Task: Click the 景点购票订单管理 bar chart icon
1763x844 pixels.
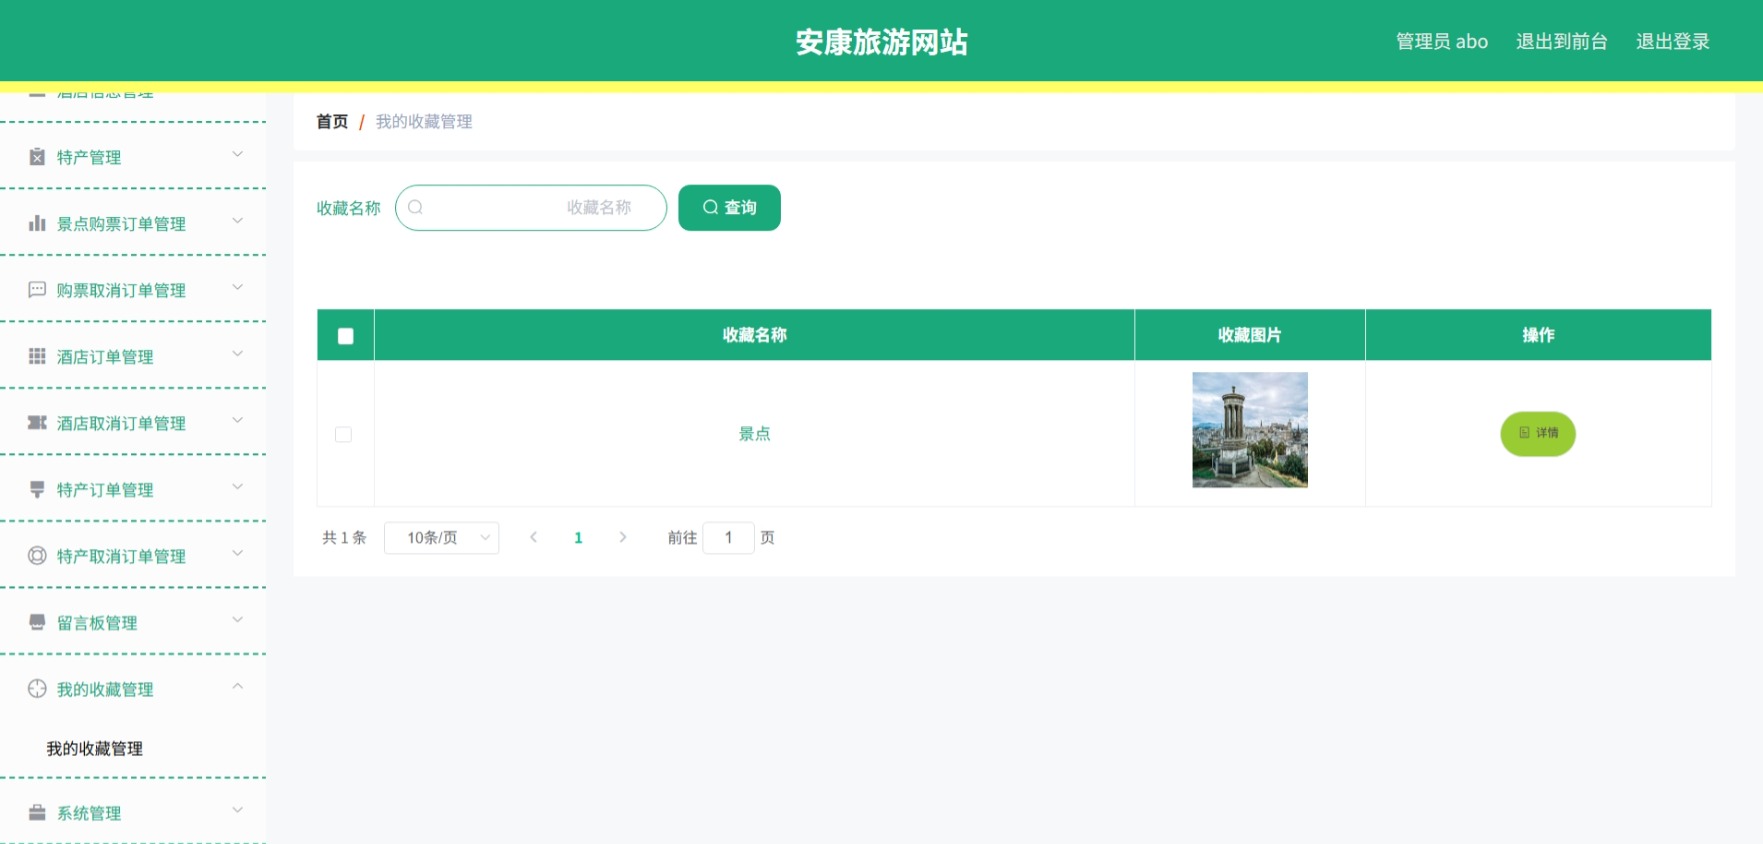Action: pyautogui.click(x=37, y=223)
